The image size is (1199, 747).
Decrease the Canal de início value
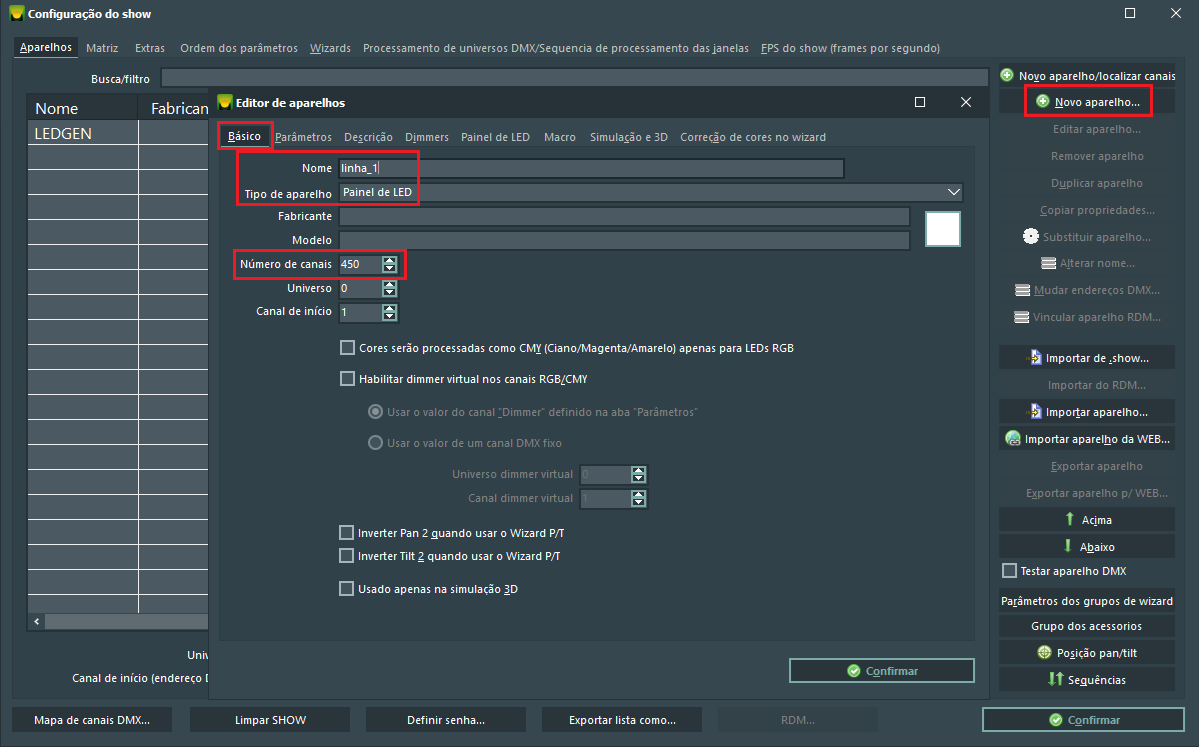point(389,317)
